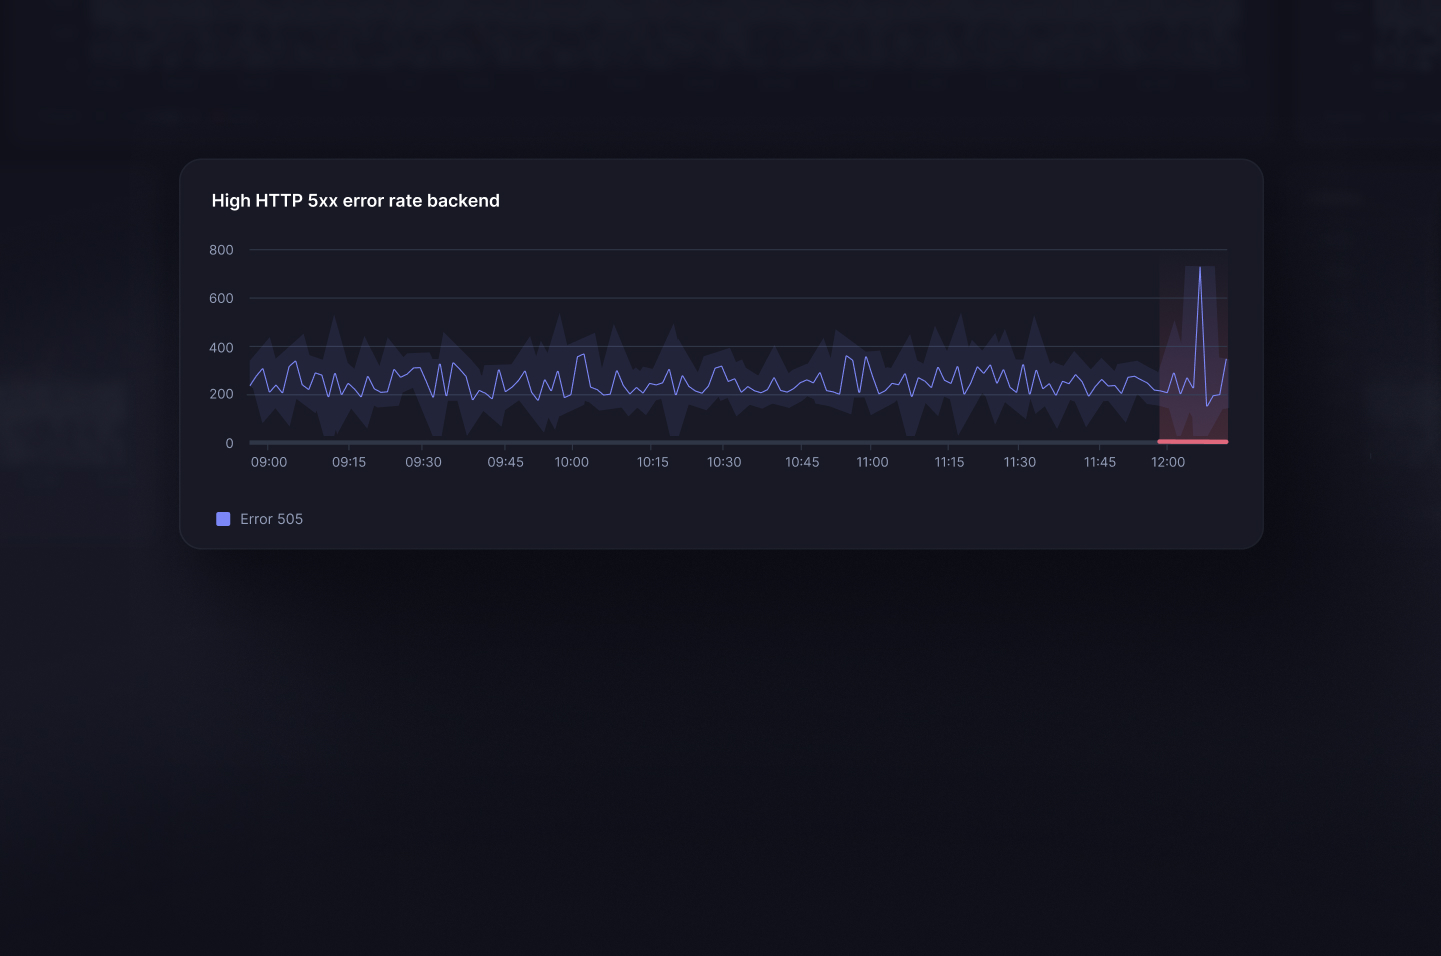Click the 10:30 time axis label

tap(724, 462)
